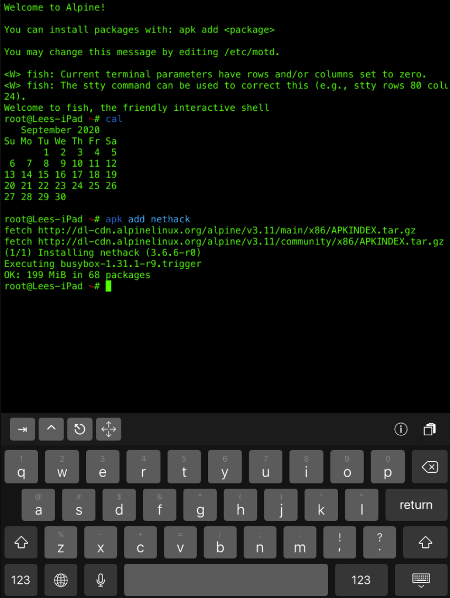Tap the x key

coord(100,542)
